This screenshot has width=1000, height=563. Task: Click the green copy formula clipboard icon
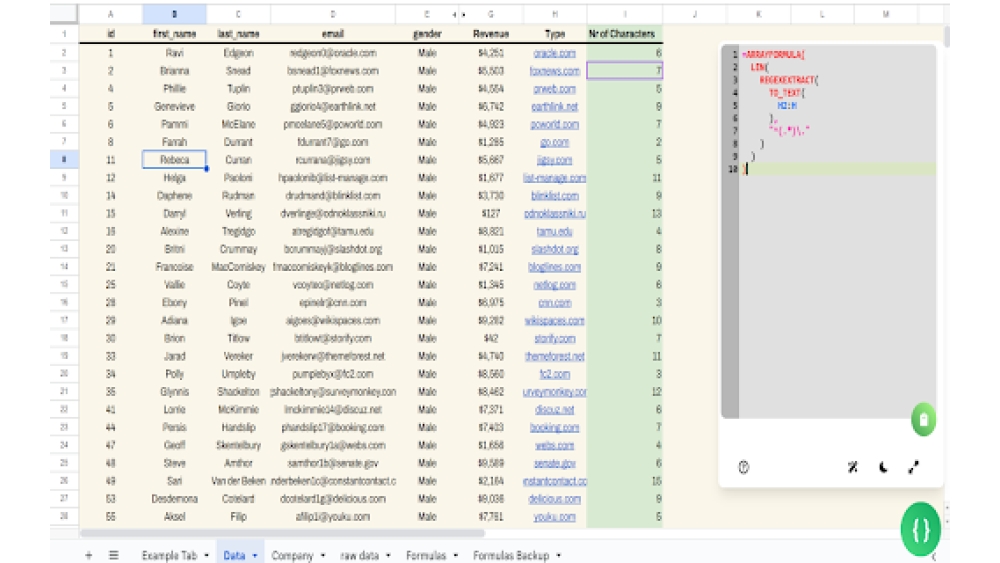(922, 419)
